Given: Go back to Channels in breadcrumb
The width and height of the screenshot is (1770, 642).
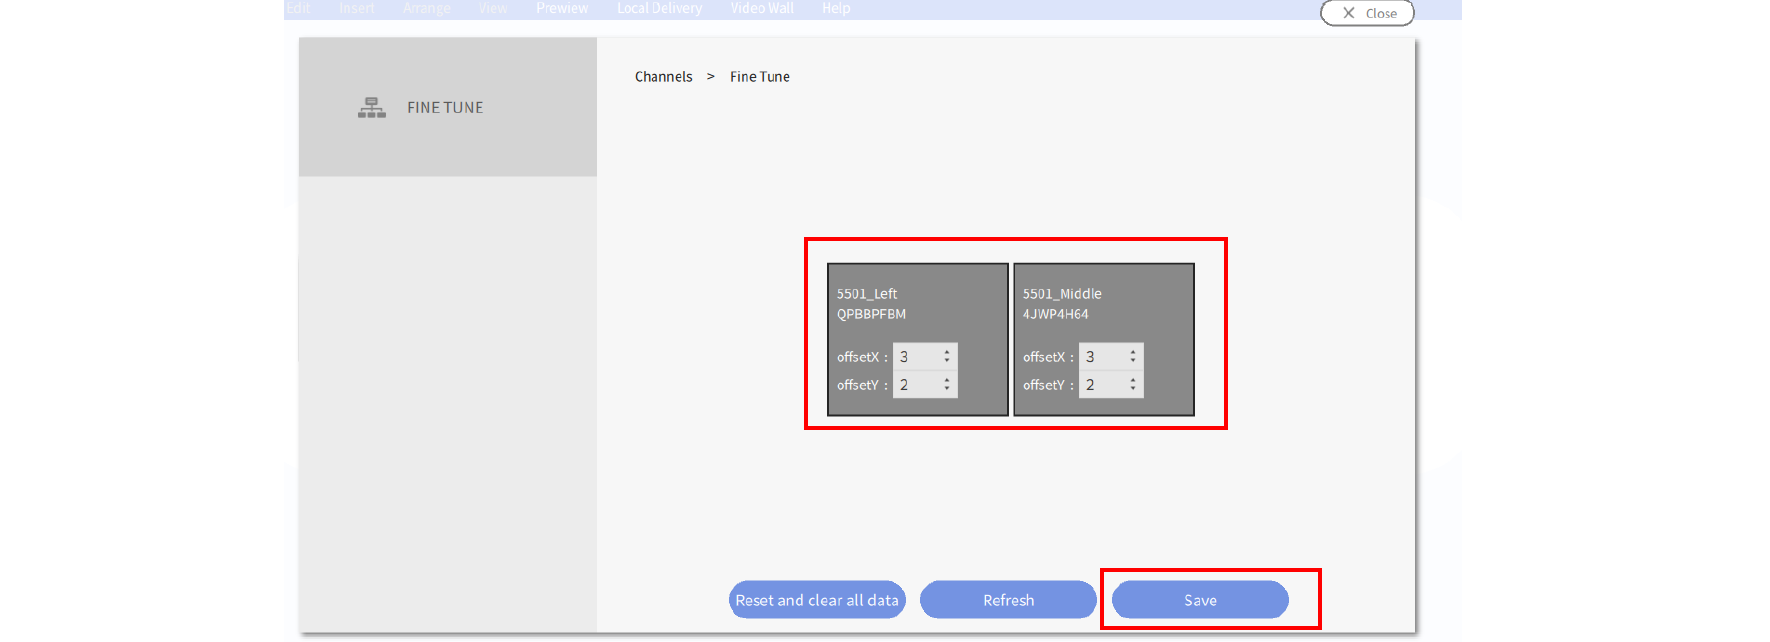Looking at the screenshot, I should click(x=663, y=77).
